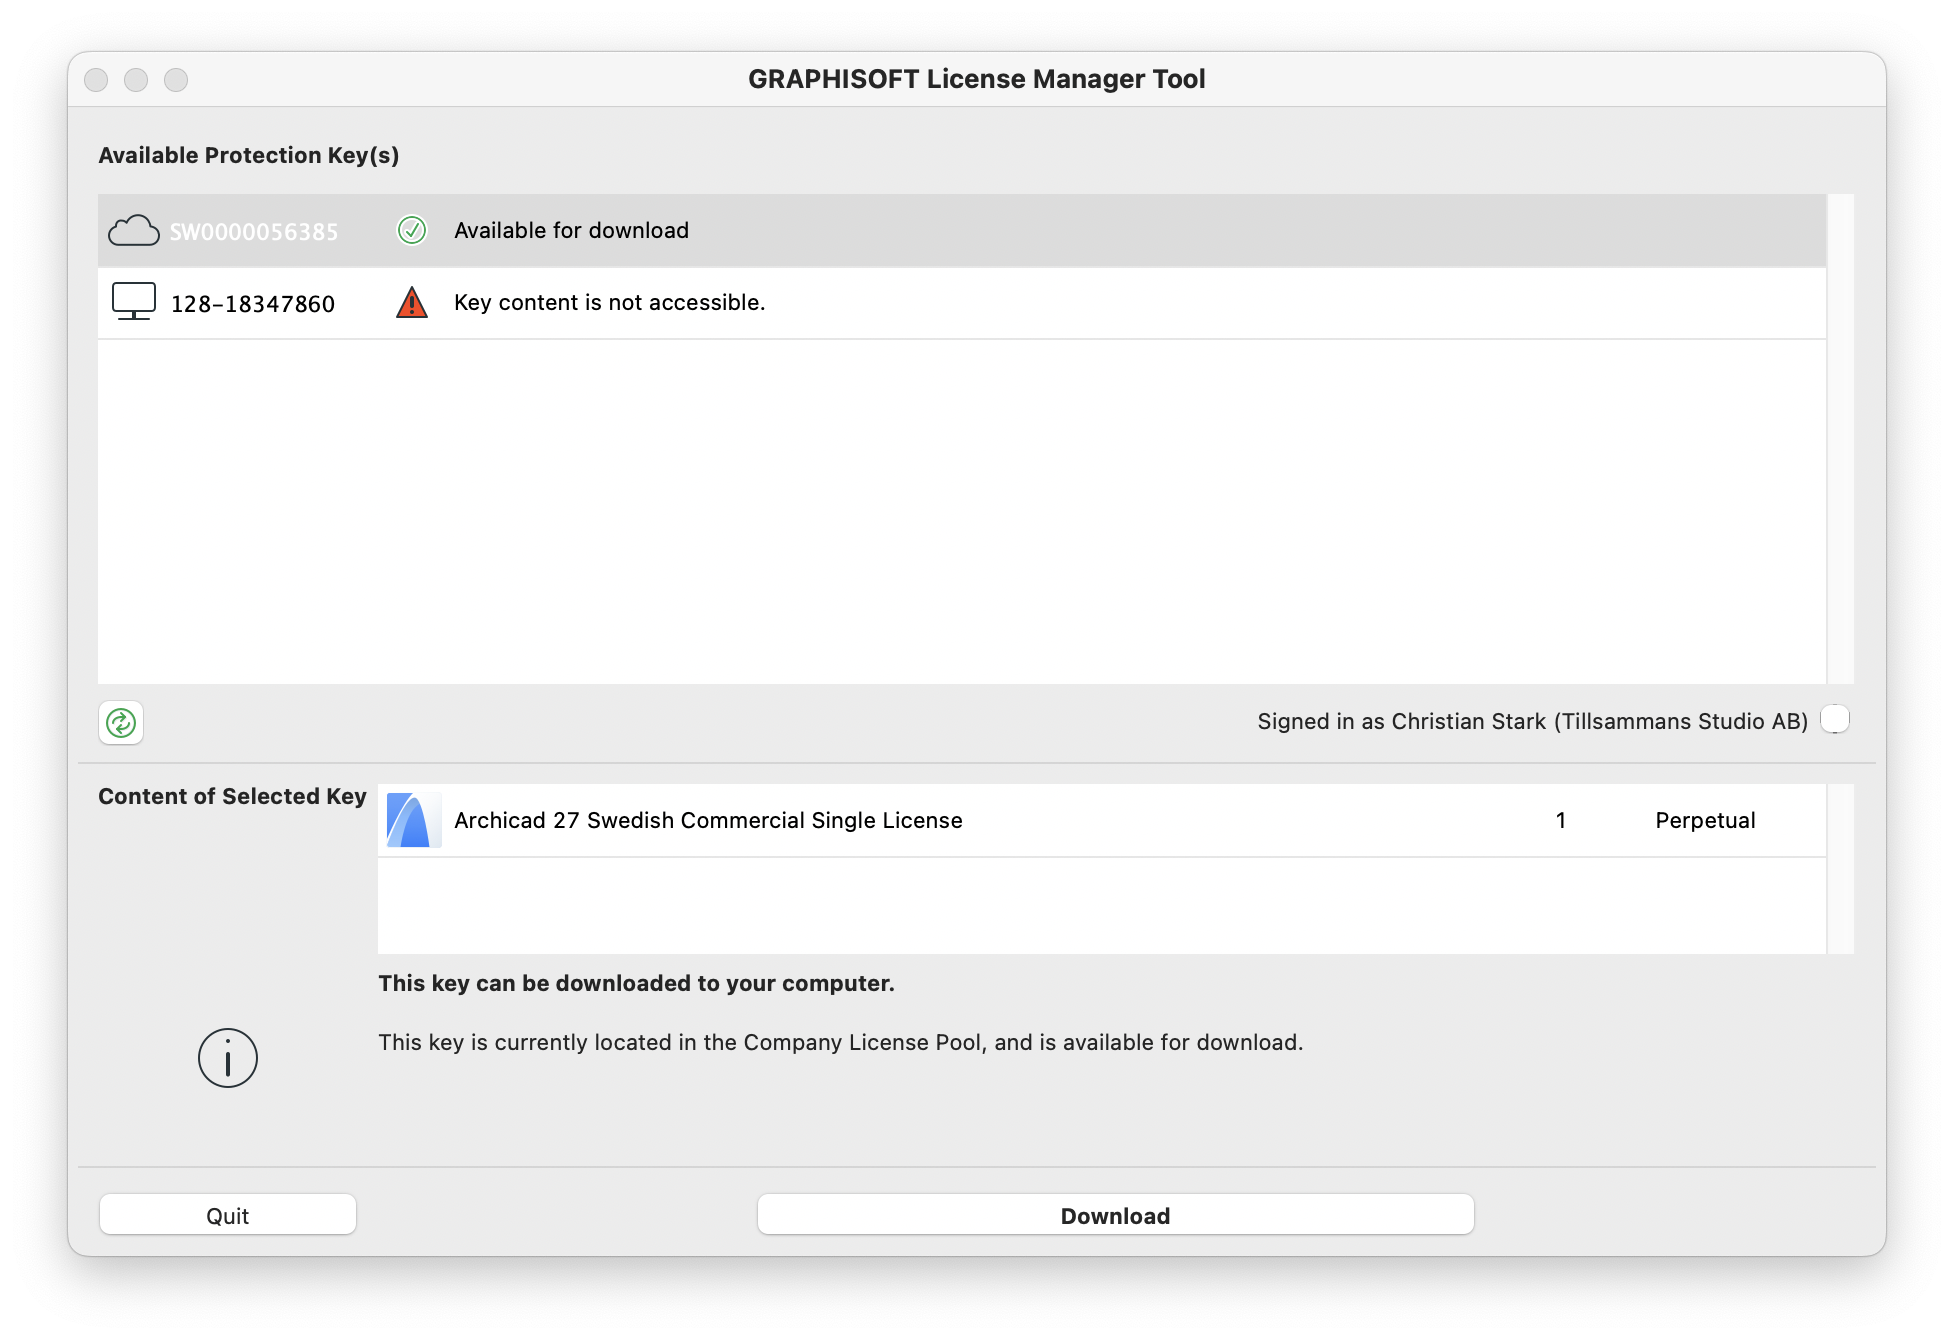Click the 'Available for download' status text

[571, 231]
